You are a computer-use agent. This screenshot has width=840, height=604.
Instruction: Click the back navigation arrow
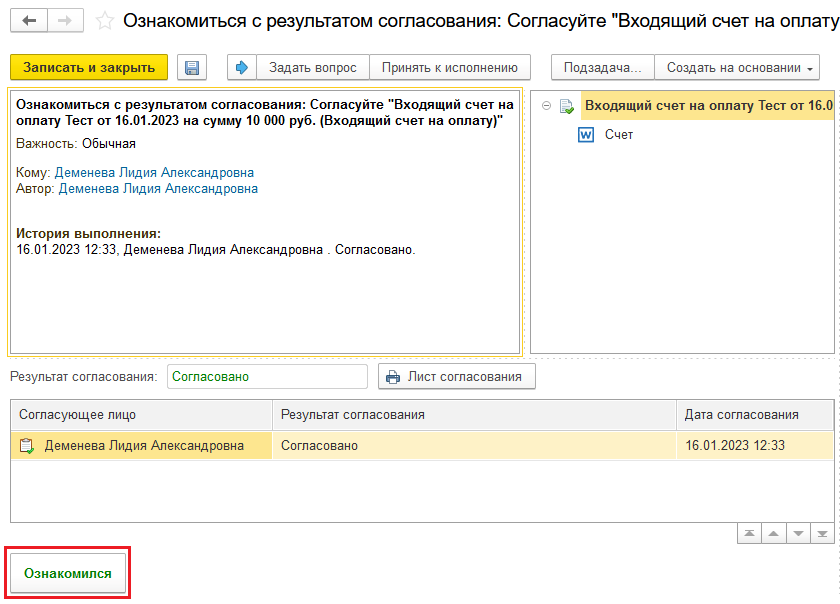(x=28, y=21)
